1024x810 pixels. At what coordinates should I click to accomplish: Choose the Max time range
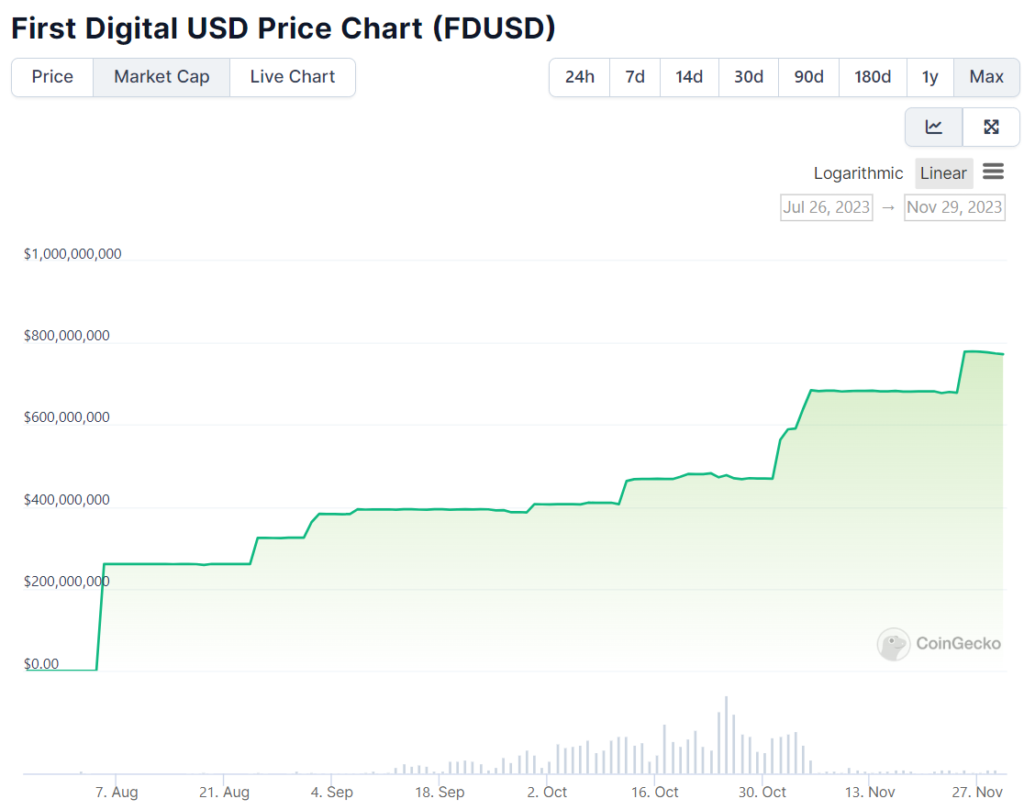986,77
